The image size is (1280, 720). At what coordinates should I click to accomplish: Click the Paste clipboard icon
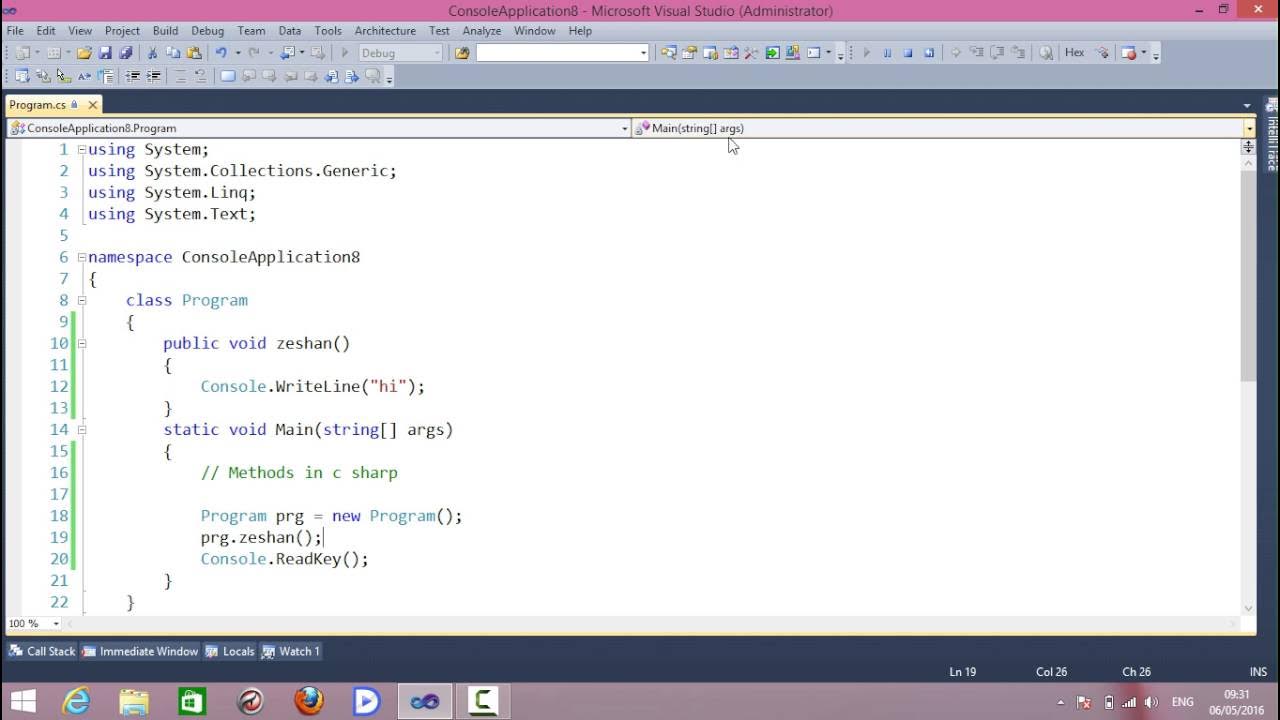[194, 53]
